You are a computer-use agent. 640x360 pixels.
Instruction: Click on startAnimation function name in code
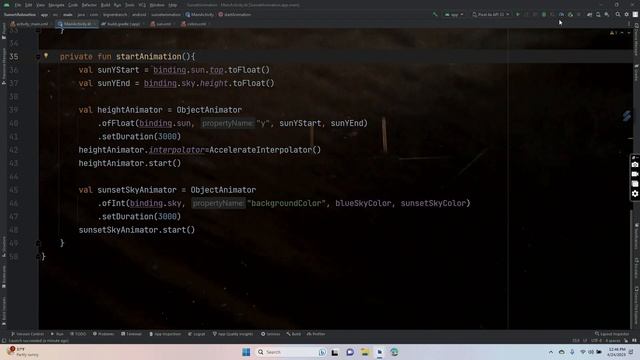(x=149, y=57)
